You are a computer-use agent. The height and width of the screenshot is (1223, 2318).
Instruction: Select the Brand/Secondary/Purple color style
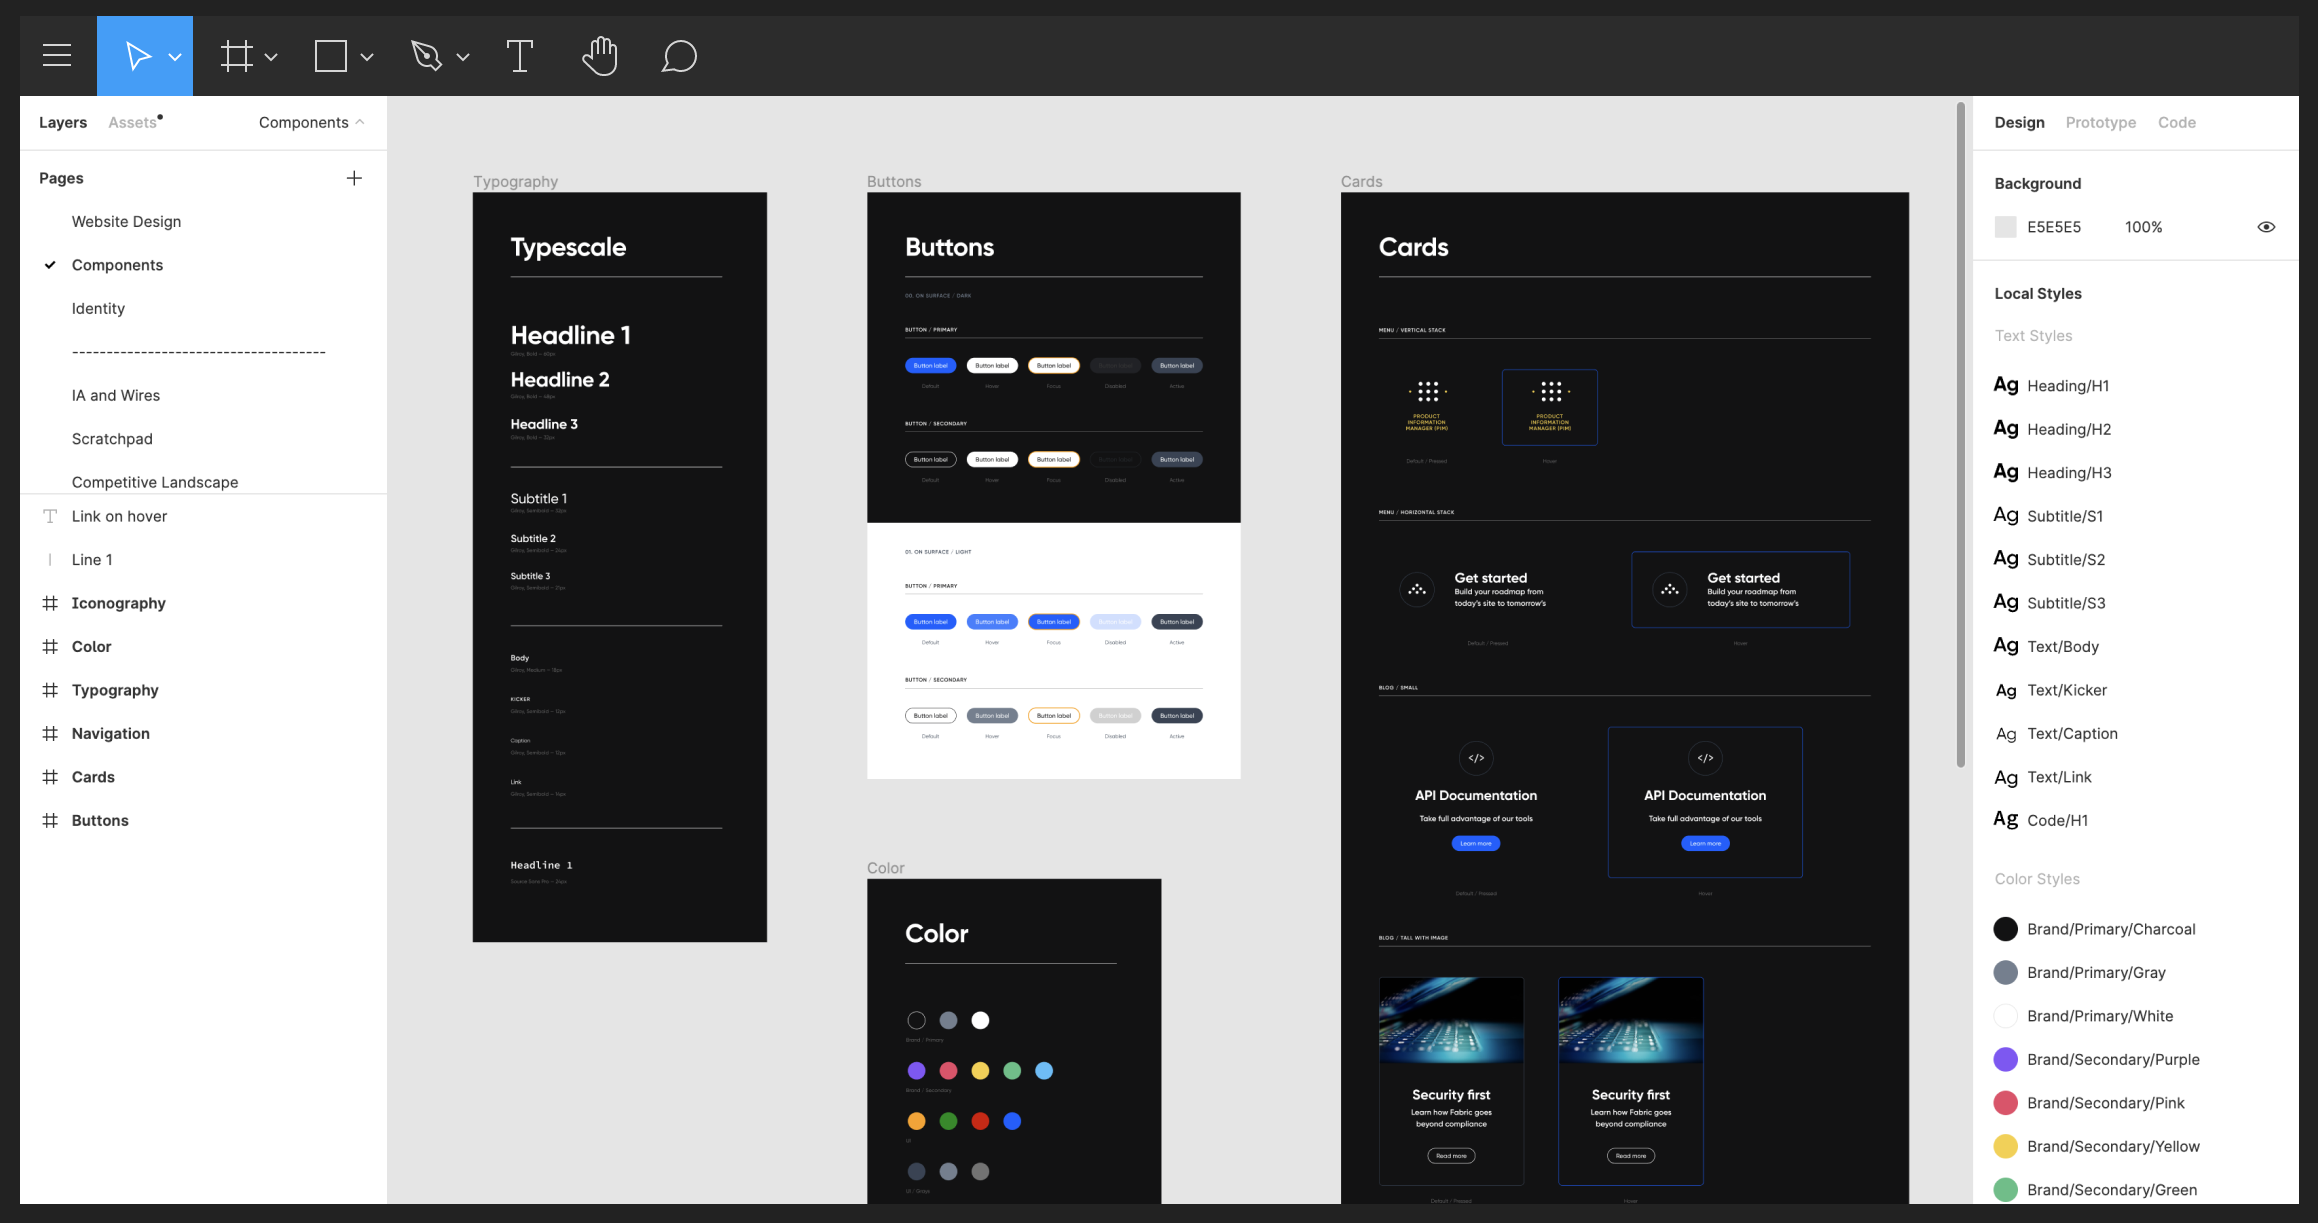pyautogui.click(x=2112, y=1059)
